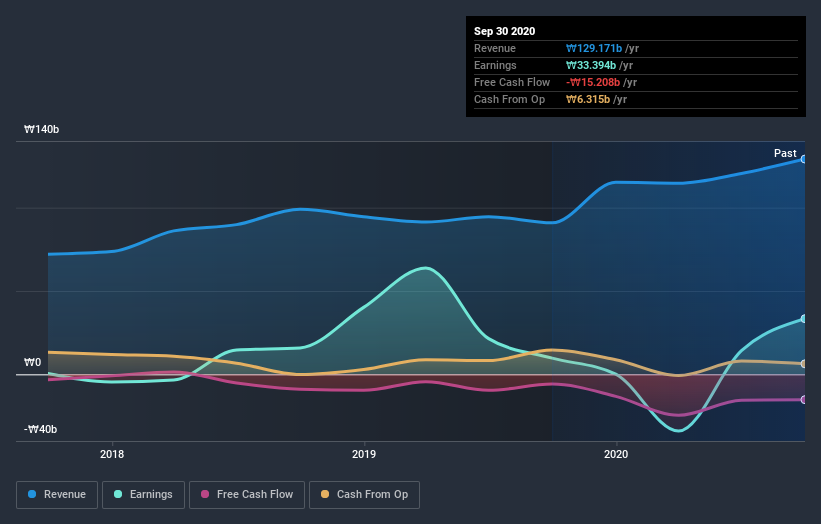Screen dimensions: 821x524
Task: Click the Free Cash Flow label in tooltip
Action: (x=512, y=83)
